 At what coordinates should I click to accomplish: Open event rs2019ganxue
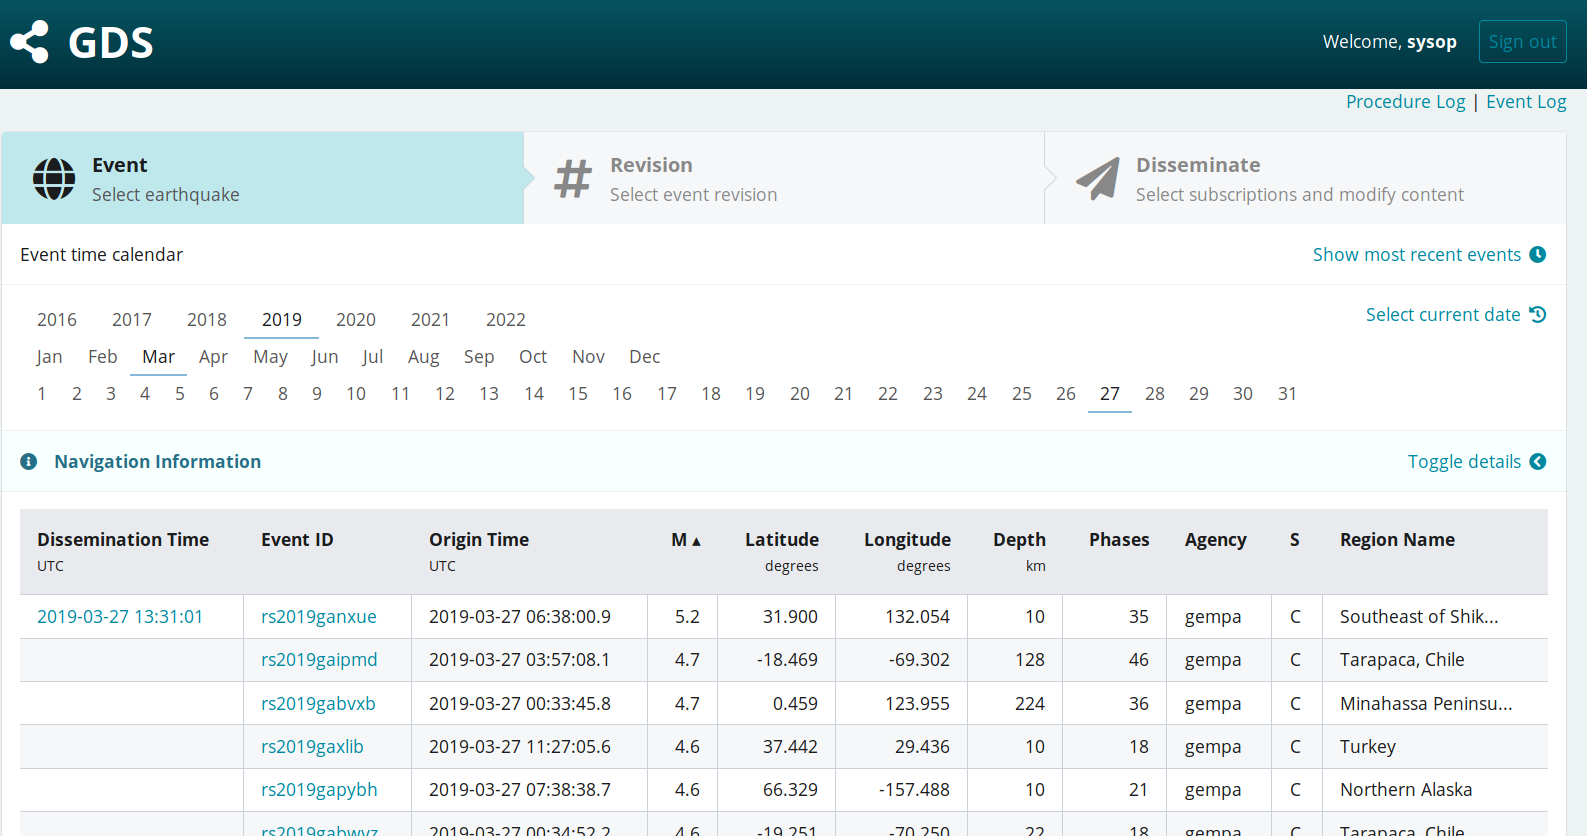[x=319, y=617]
